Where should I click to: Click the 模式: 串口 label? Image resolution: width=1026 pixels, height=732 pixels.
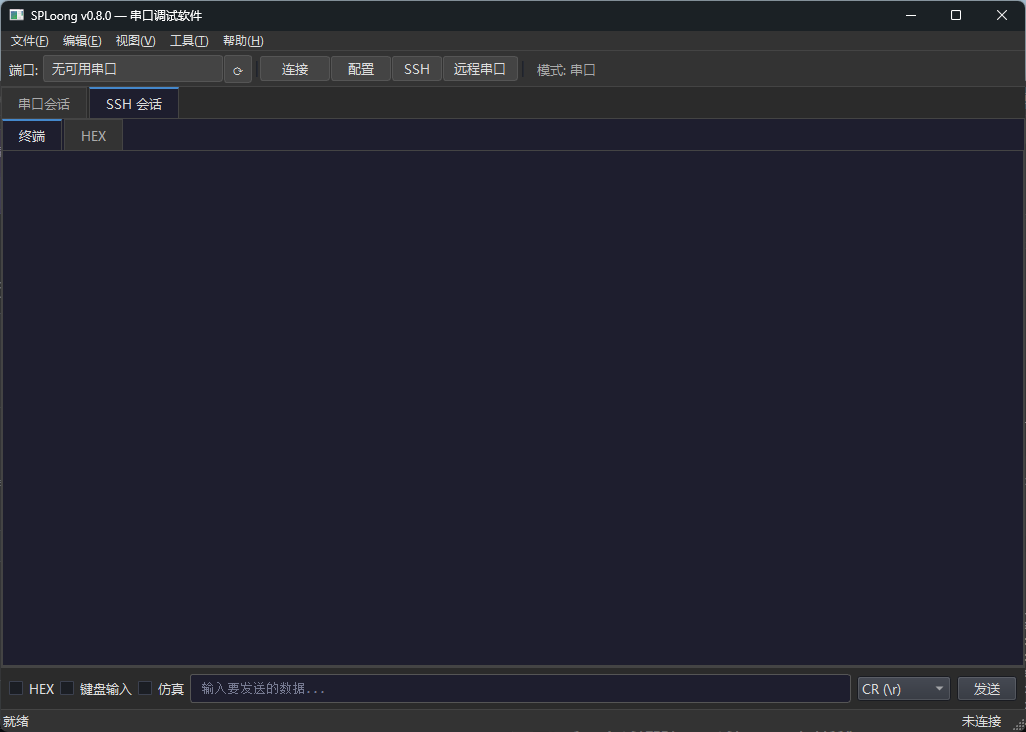[x=566, y=70]
